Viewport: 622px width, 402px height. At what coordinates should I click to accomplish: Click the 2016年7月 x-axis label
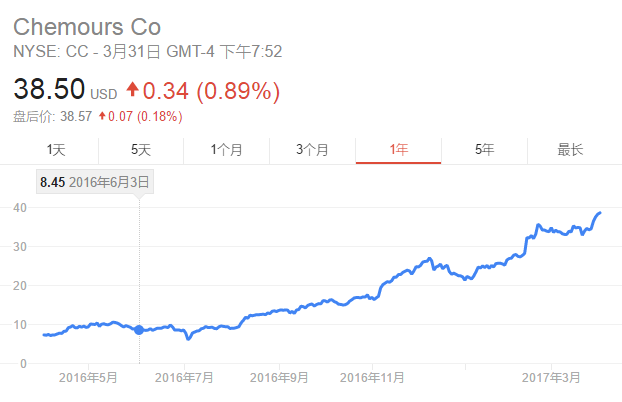coord(185,377)
